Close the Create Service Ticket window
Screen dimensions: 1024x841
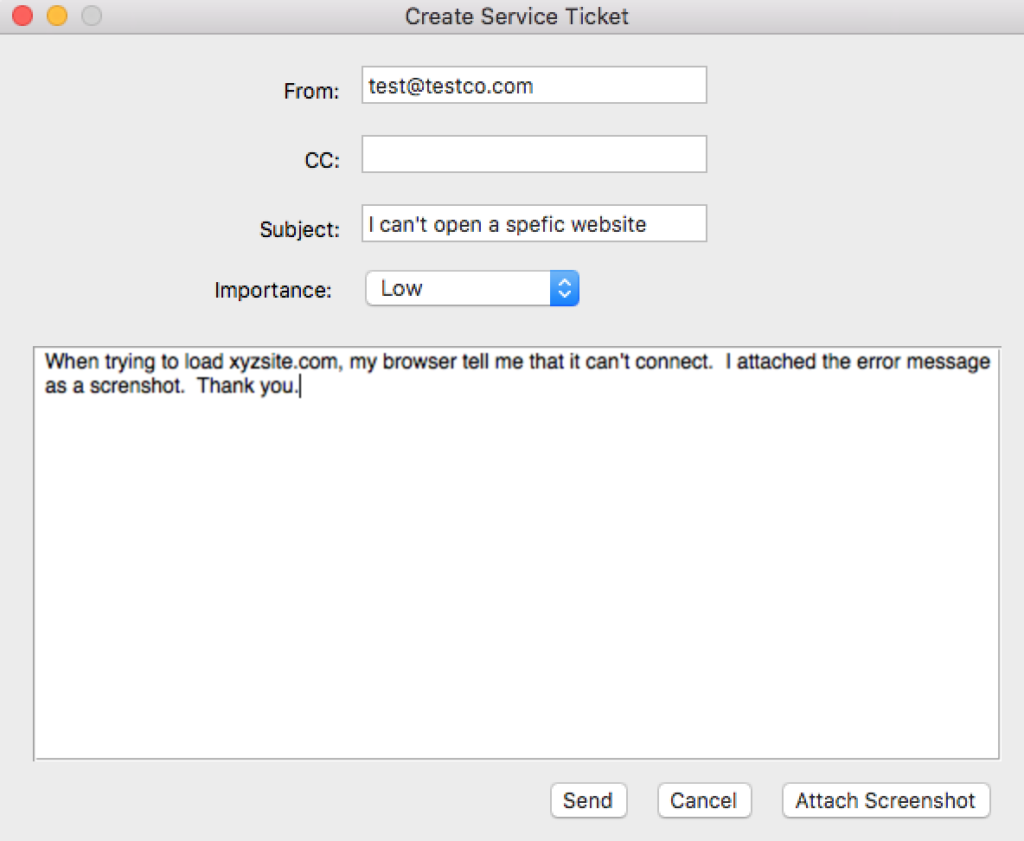pos(23,16)
